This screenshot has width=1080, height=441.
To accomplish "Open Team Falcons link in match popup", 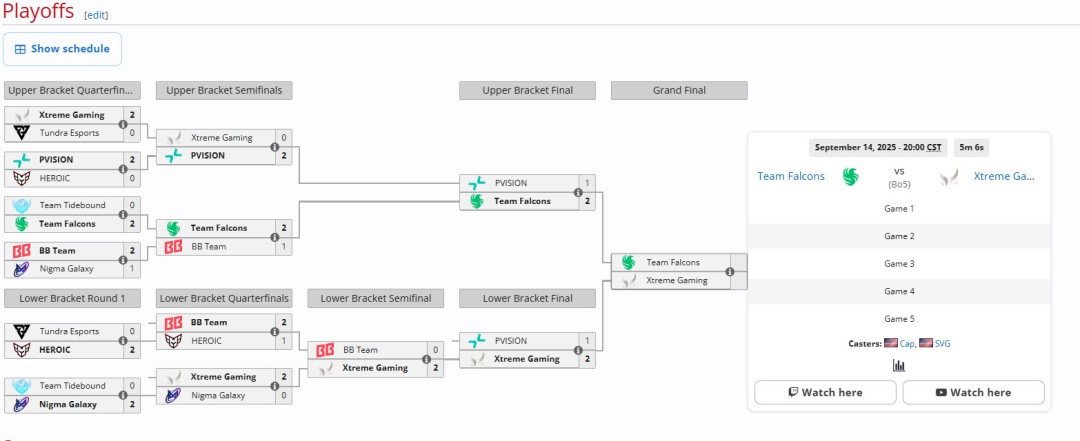I will point(791,176).
